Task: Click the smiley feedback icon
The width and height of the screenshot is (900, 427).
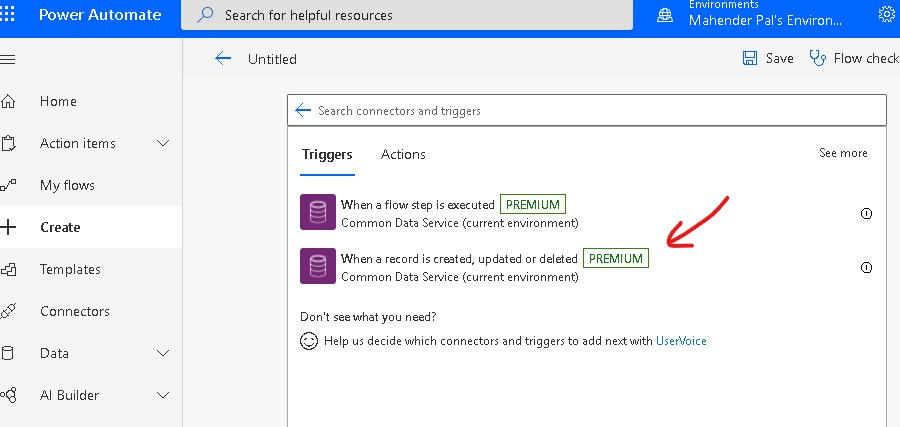Action: 309,341
